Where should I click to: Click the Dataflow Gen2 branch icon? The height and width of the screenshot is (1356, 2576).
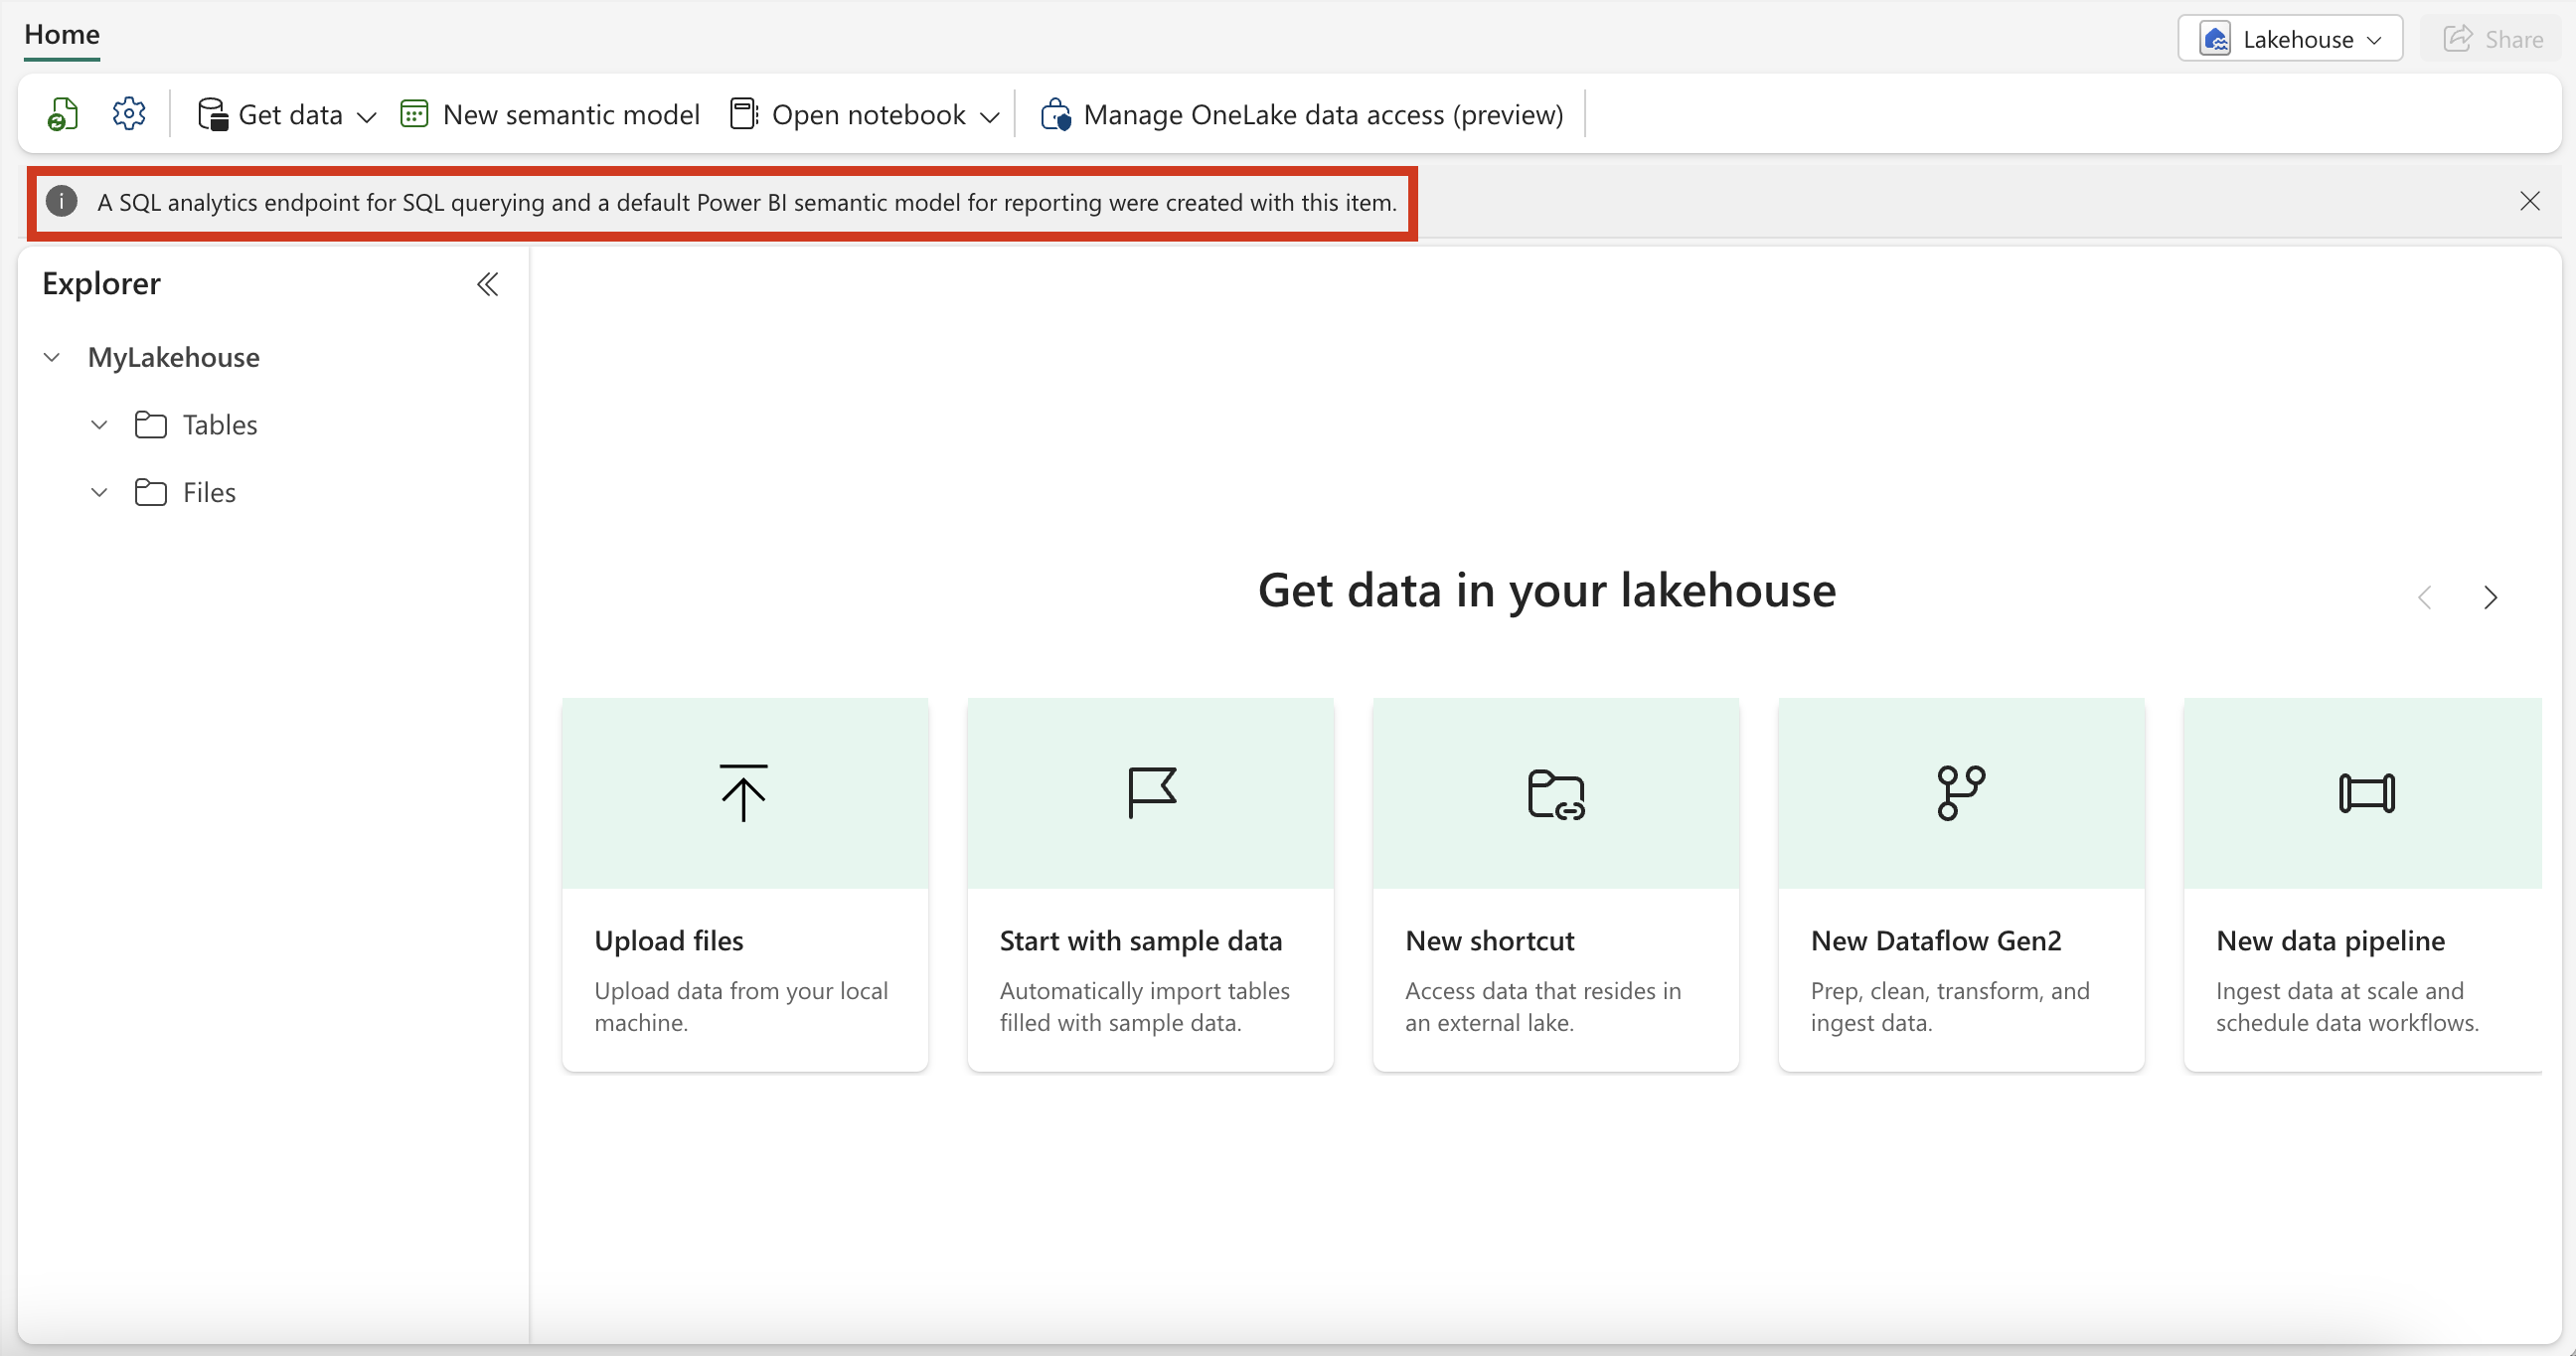coord(1961,793)
